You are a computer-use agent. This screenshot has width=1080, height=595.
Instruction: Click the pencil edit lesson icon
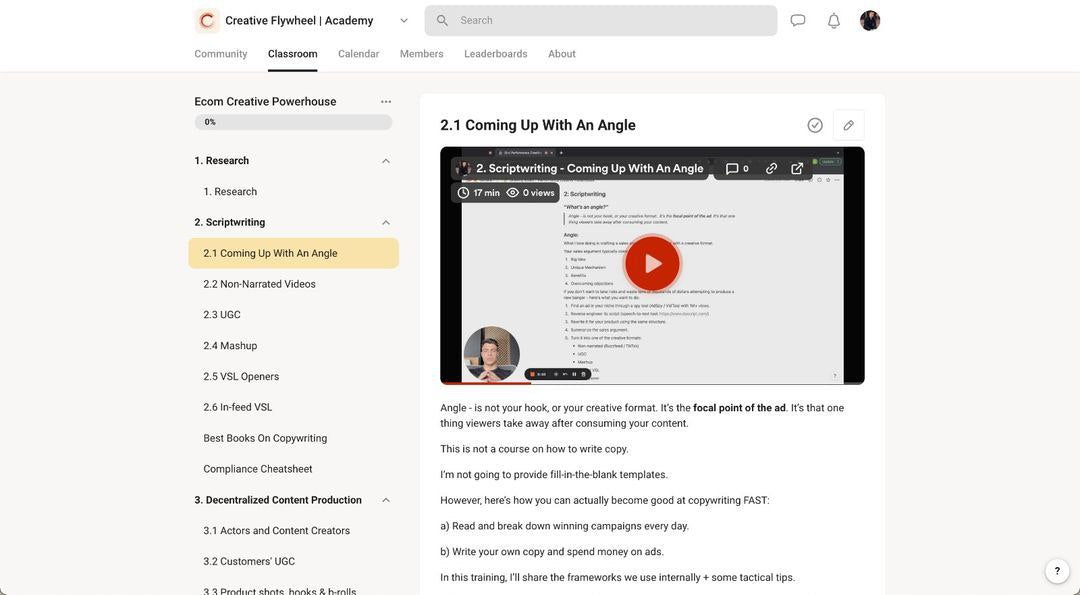[x=848, y=125]
